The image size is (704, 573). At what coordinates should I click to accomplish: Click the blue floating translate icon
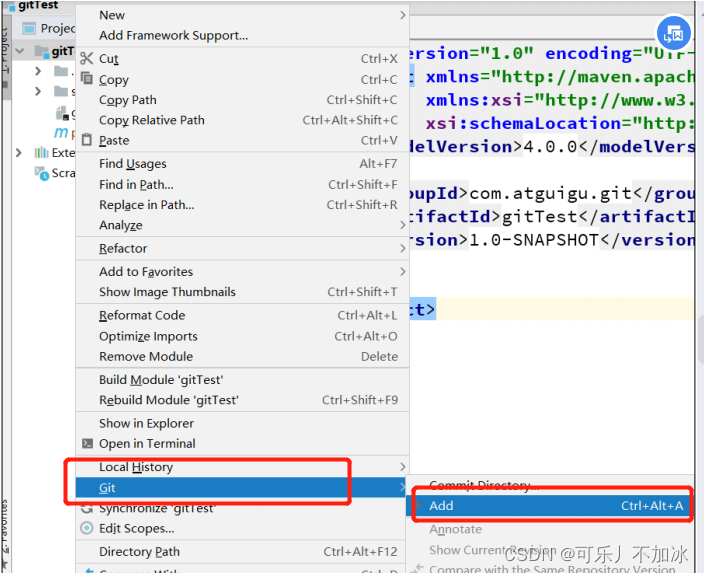click(673, 33)
